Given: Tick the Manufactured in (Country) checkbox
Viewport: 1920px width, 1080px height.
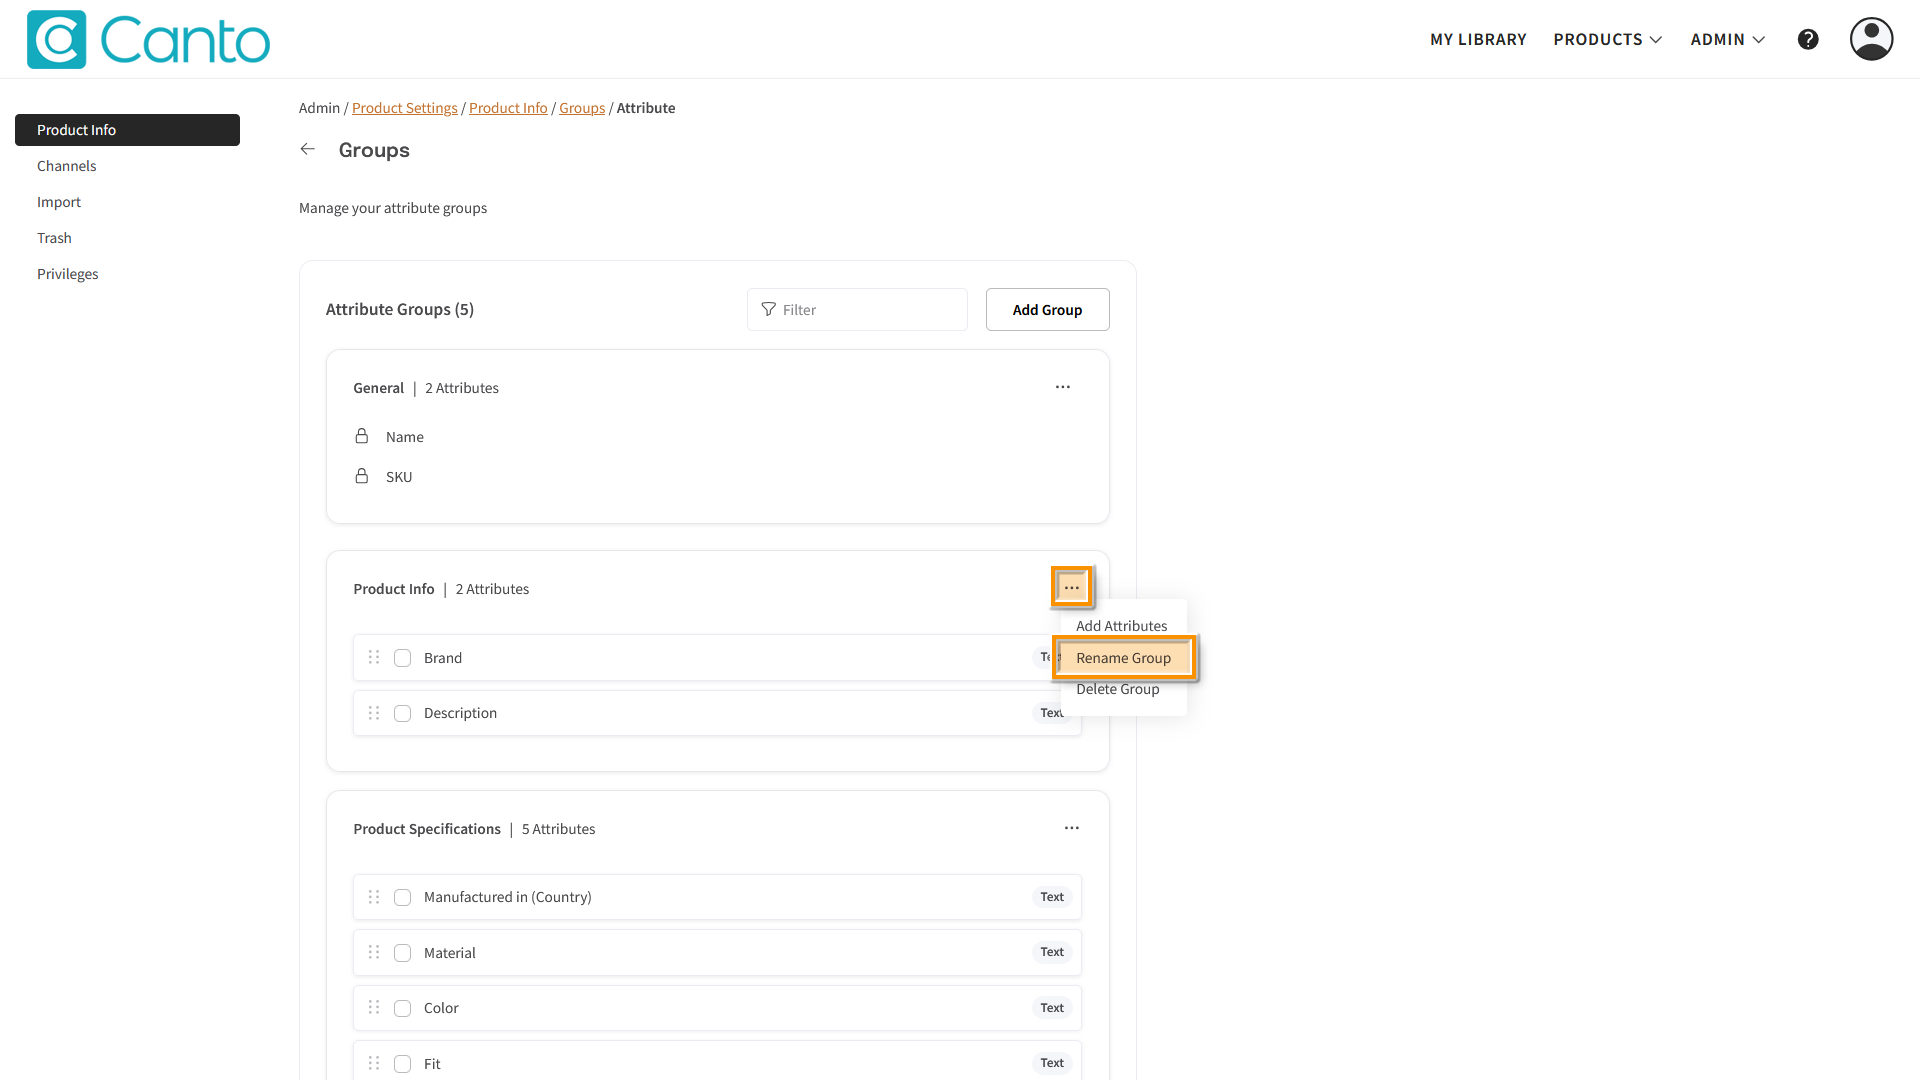Looking at the screenshot, I should 402,897.
